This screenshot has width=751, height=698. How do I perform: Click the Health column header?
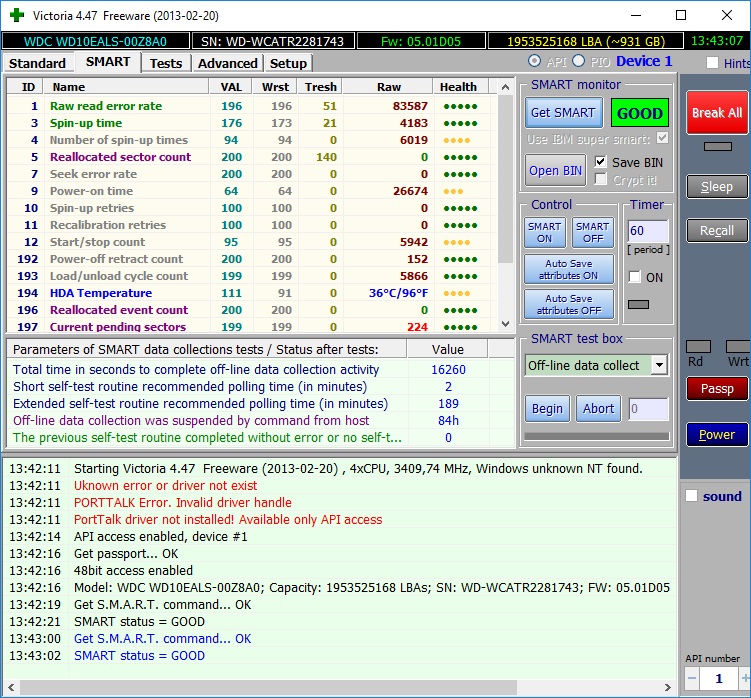[x=458, y=87]
